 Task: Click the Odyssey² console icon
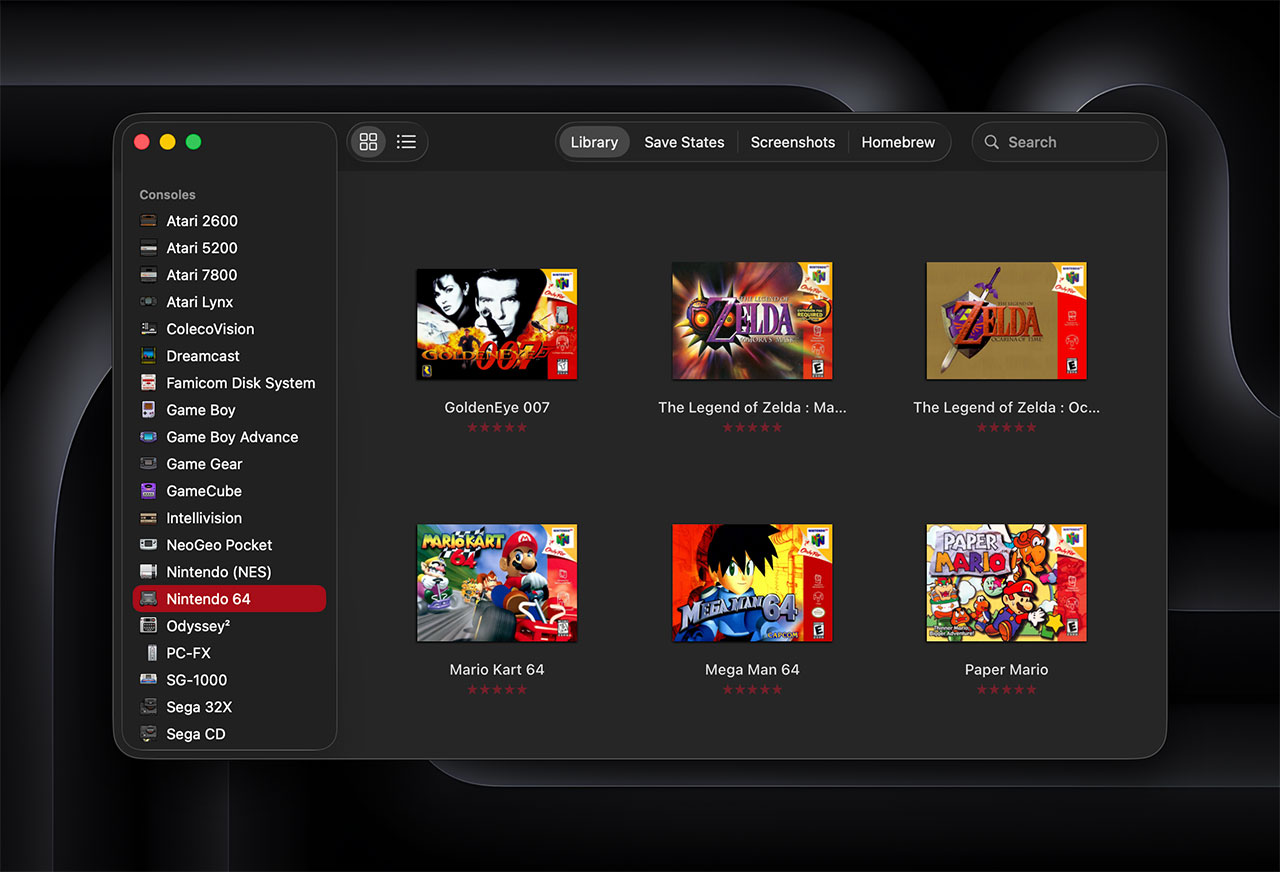pyautogui.click(x=148, y=626)
